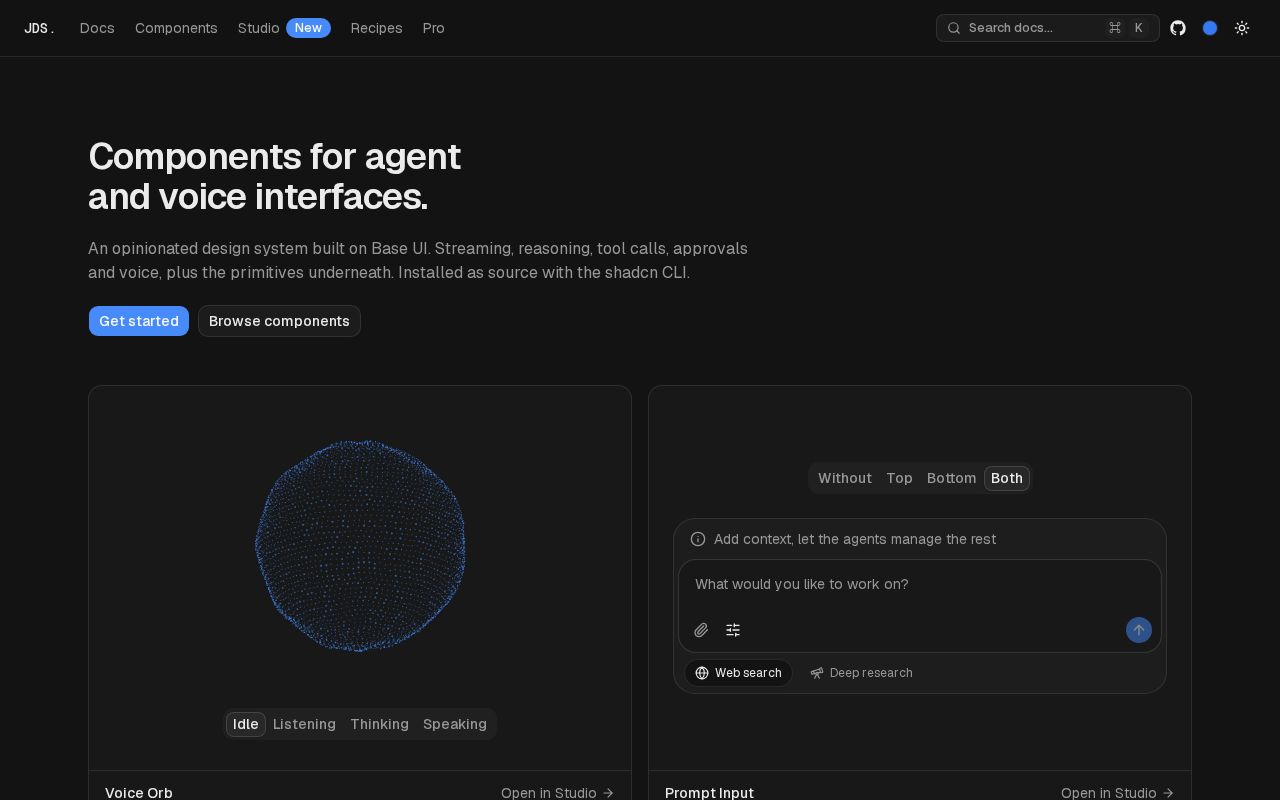Open the Pro nav item
The image size is (1280, 800).
tap(434, 28)
